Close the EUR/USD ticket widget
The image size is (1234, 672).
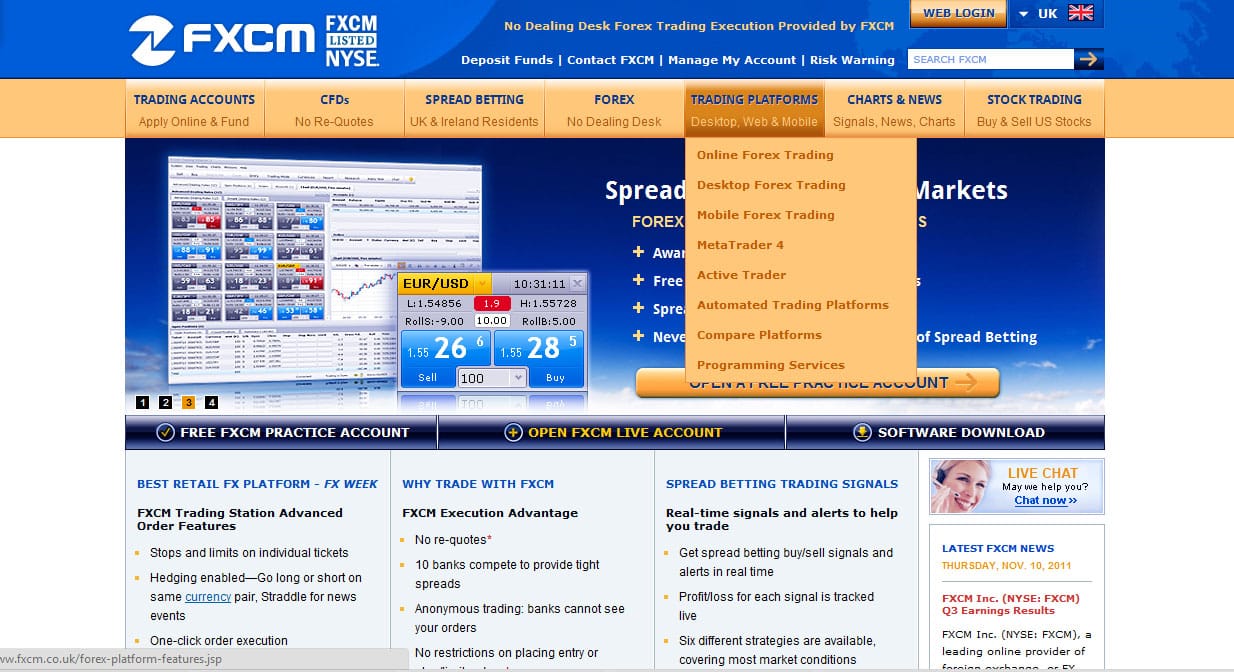pyautogui.click(x=577, y=284)
